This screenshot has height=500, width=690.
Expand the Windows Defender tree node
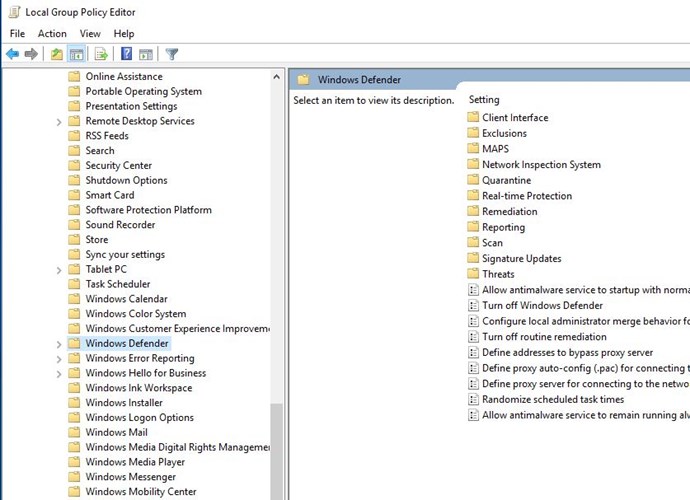pyautogui.click(x=59, y=344)
